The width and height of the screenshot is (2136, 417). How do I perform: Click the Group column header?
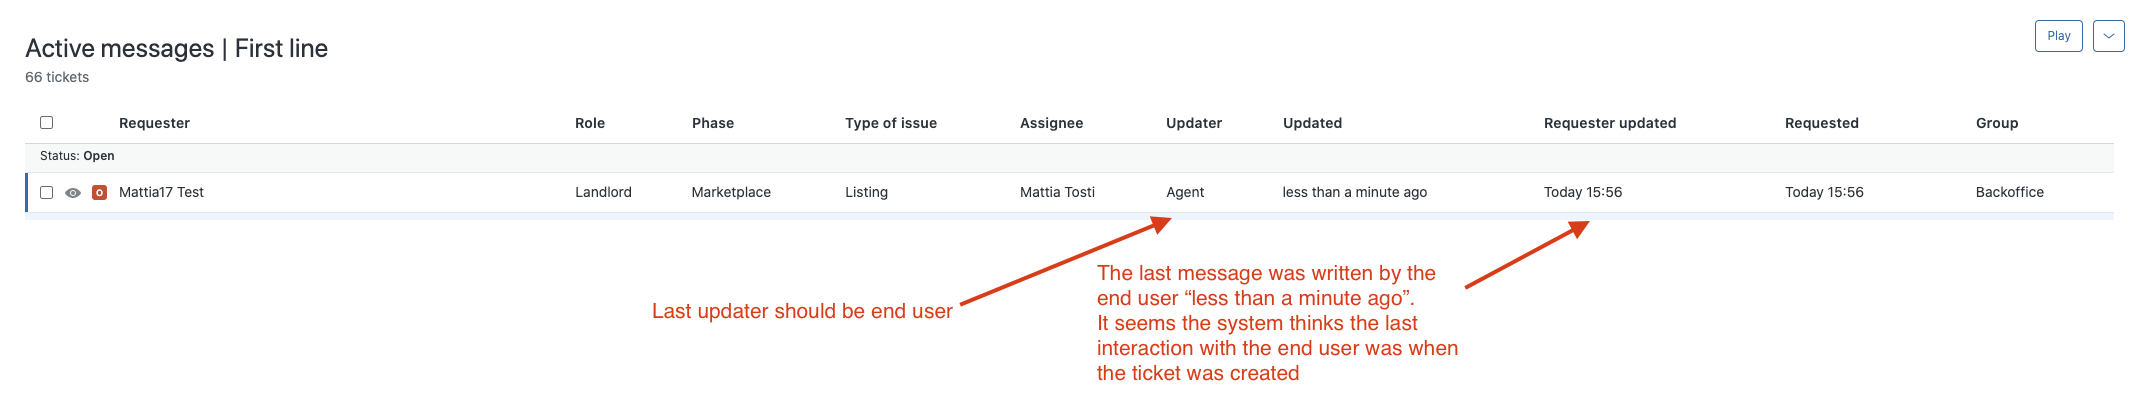[1997, 123]
